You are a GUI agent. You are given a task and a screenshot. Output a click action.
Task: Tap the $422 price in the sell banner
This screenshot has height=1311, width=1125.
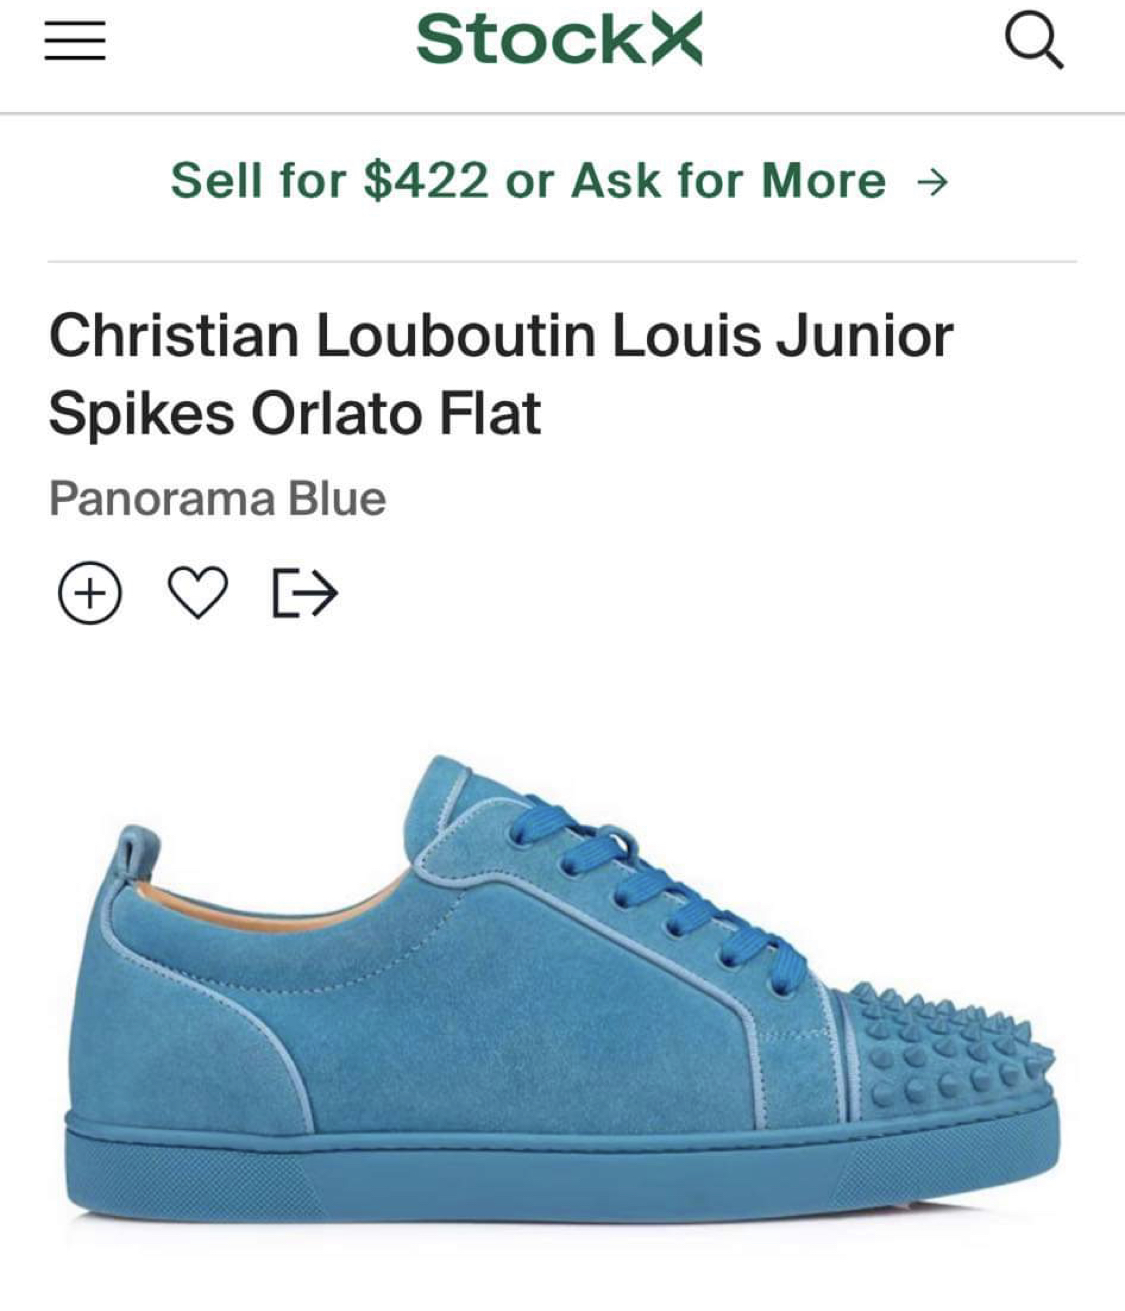426,182
